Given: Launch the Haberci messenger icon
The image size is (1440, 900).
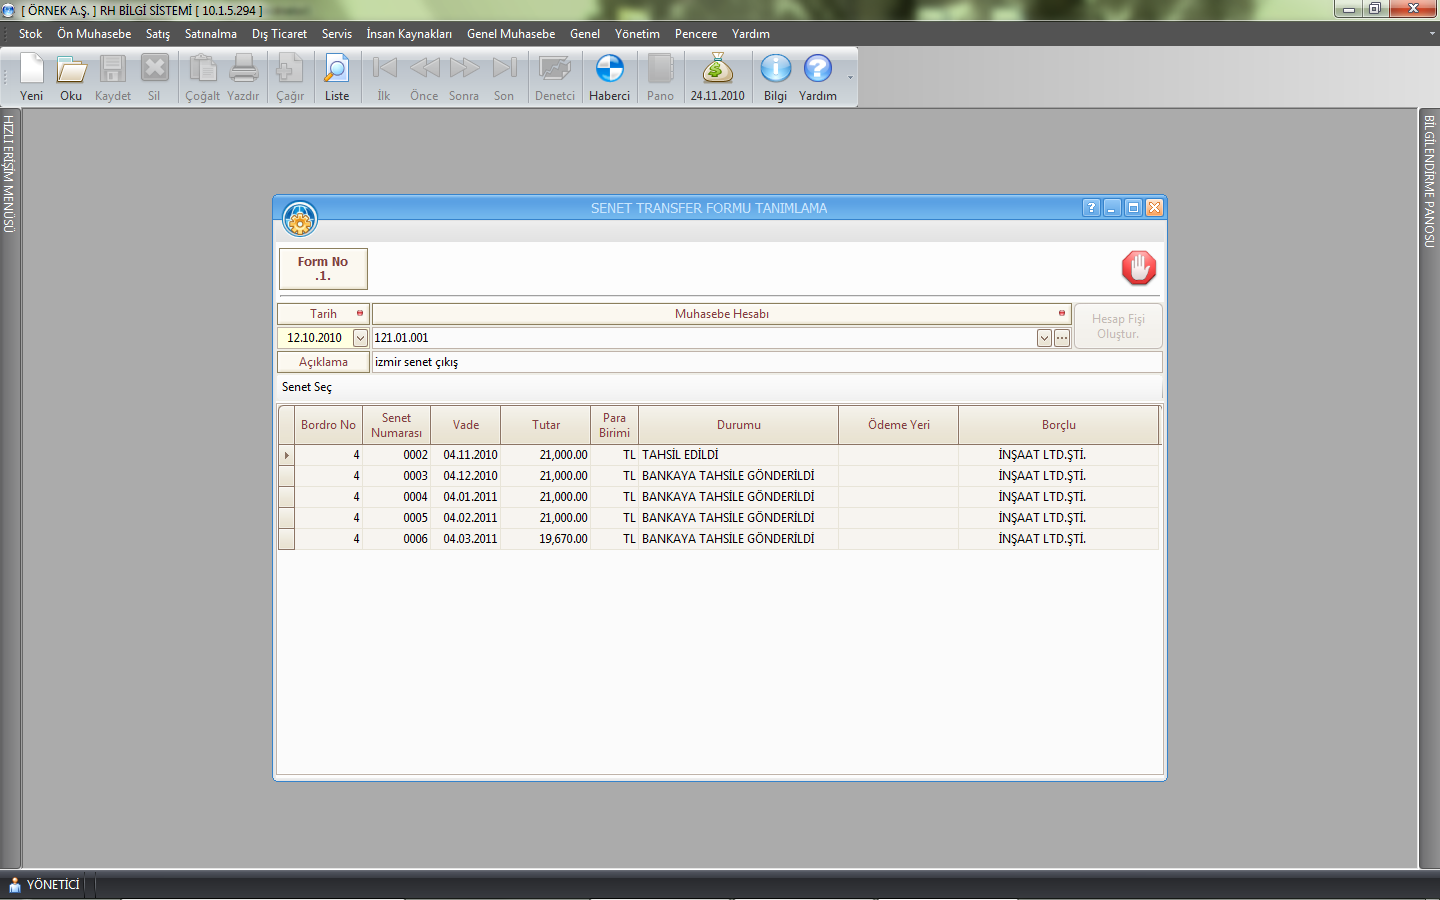Looking at the screenshot, I should click(609, 71).
